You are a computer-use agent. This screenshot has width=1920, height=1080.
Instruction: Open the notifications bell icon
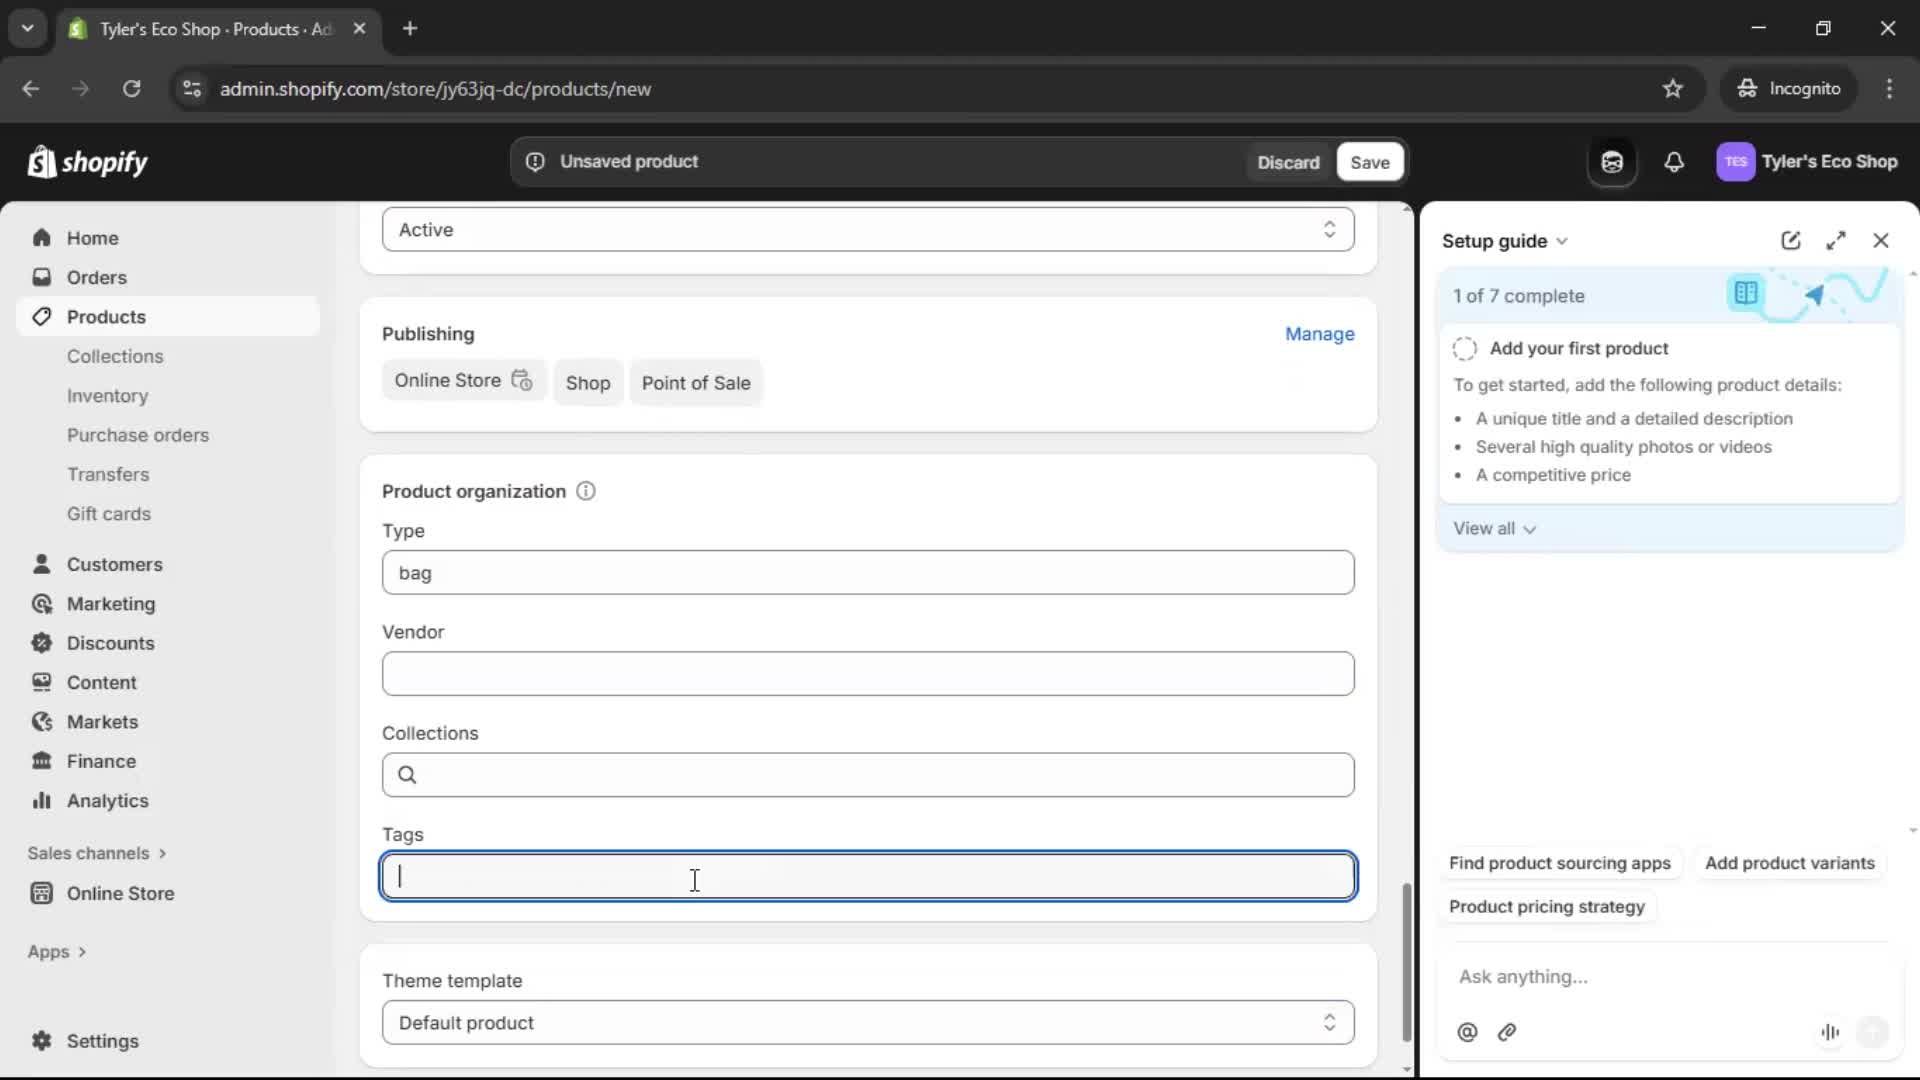point(1675,162)
